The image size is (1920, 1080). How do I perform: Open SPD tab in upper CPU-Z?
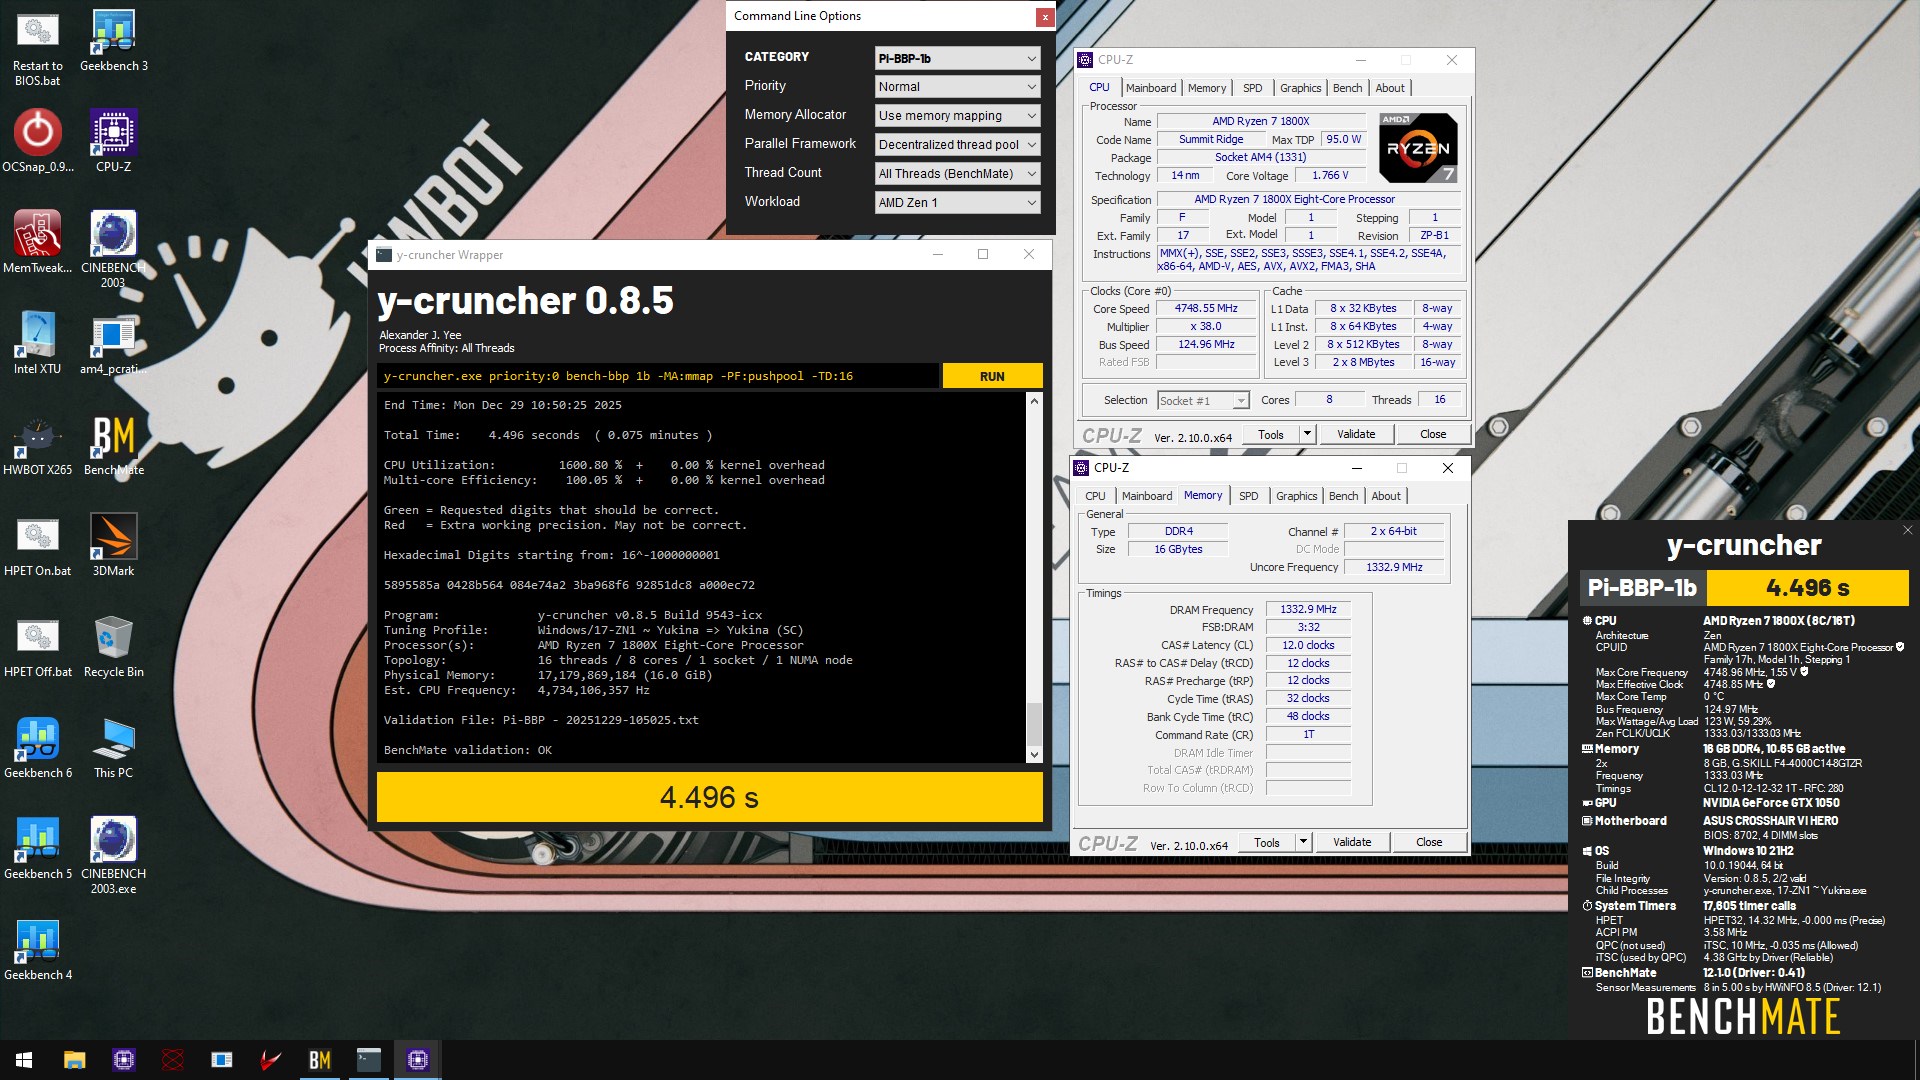[x=1252, y=88]
